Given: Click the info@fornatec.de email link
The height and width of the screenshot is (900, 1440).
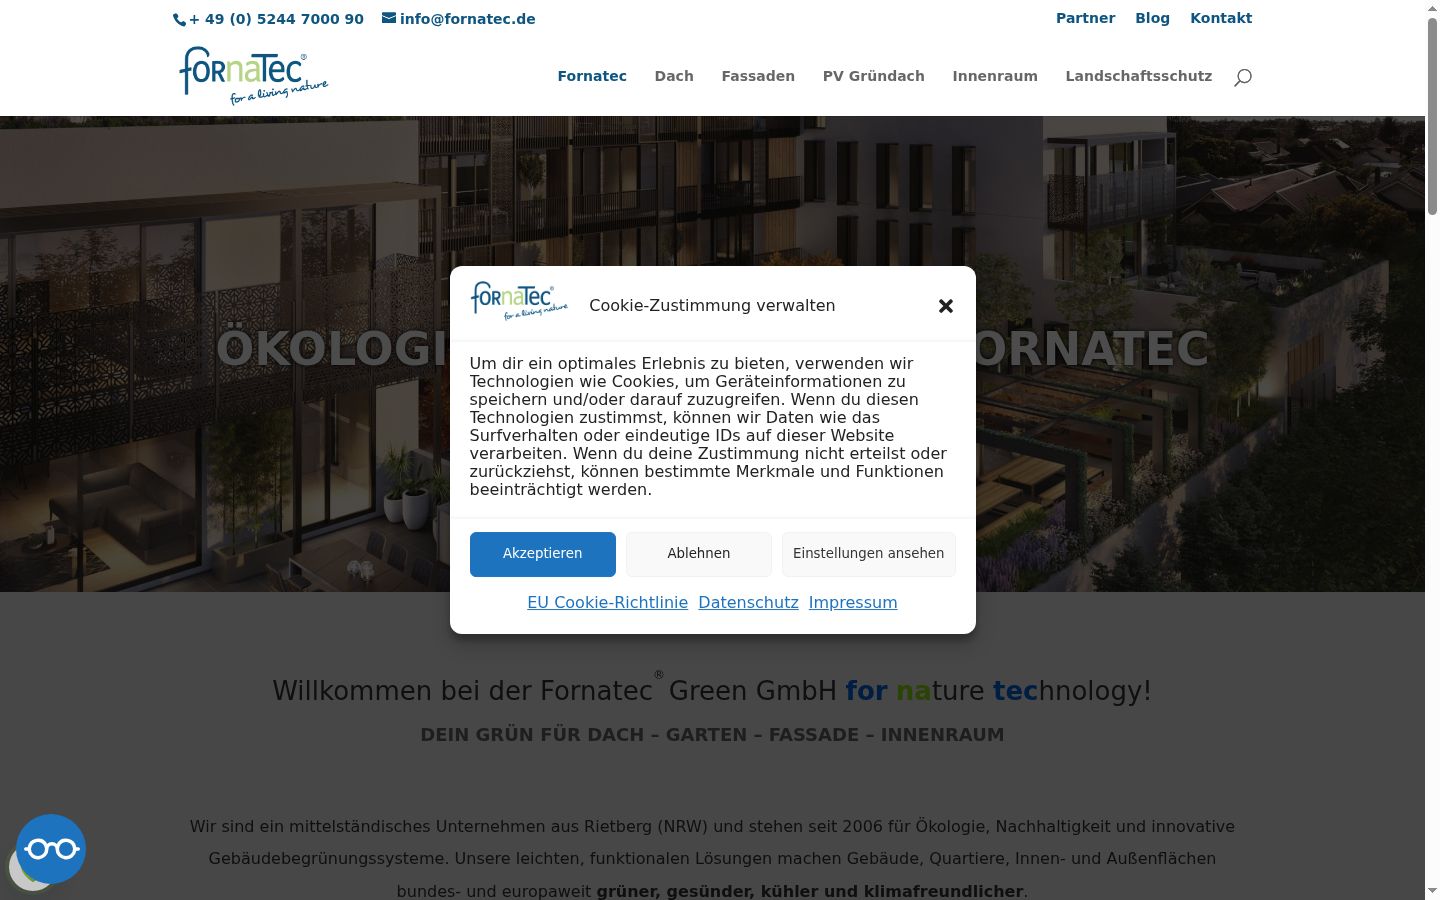Looking at the screenshot, I should click(468, 19).
